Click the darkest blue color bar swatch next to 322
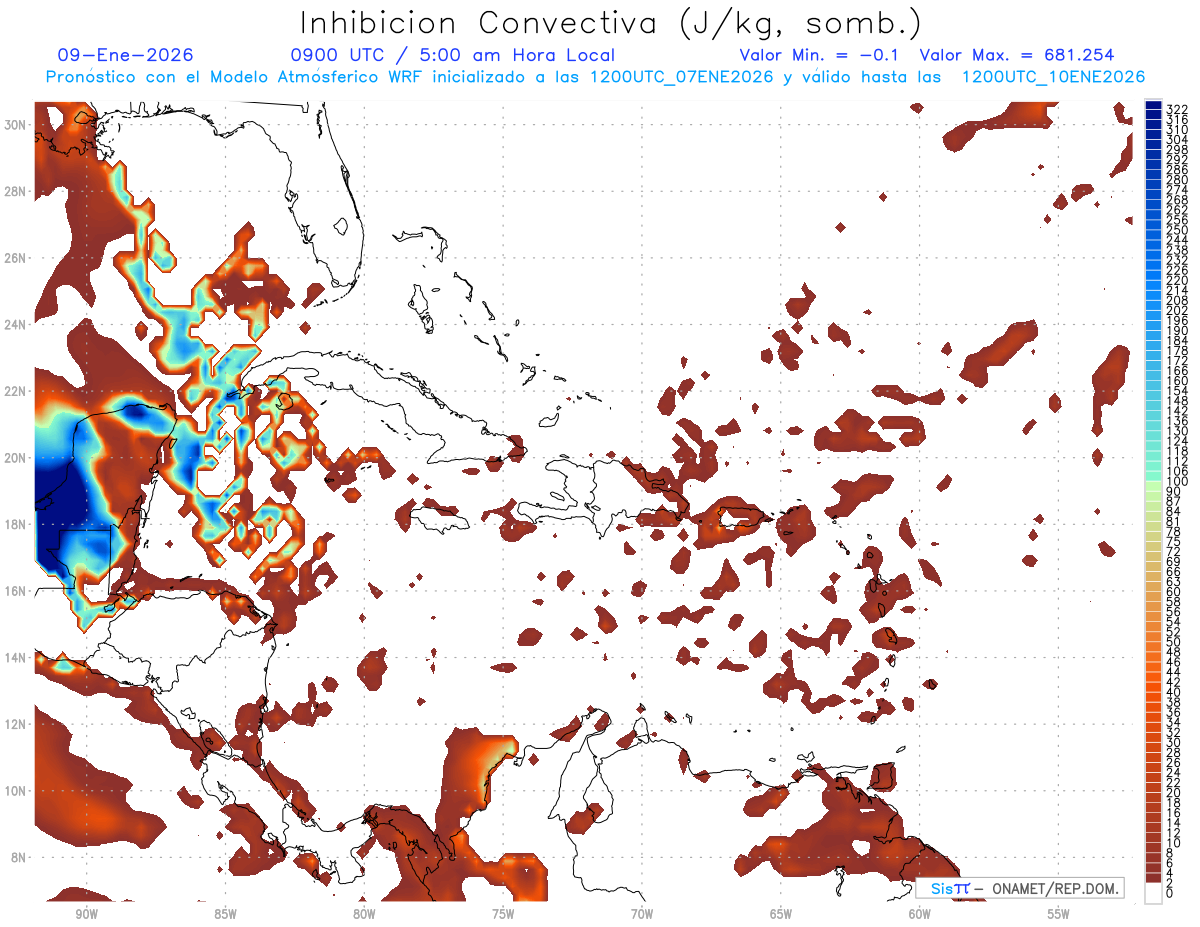 coord(1154,106)
